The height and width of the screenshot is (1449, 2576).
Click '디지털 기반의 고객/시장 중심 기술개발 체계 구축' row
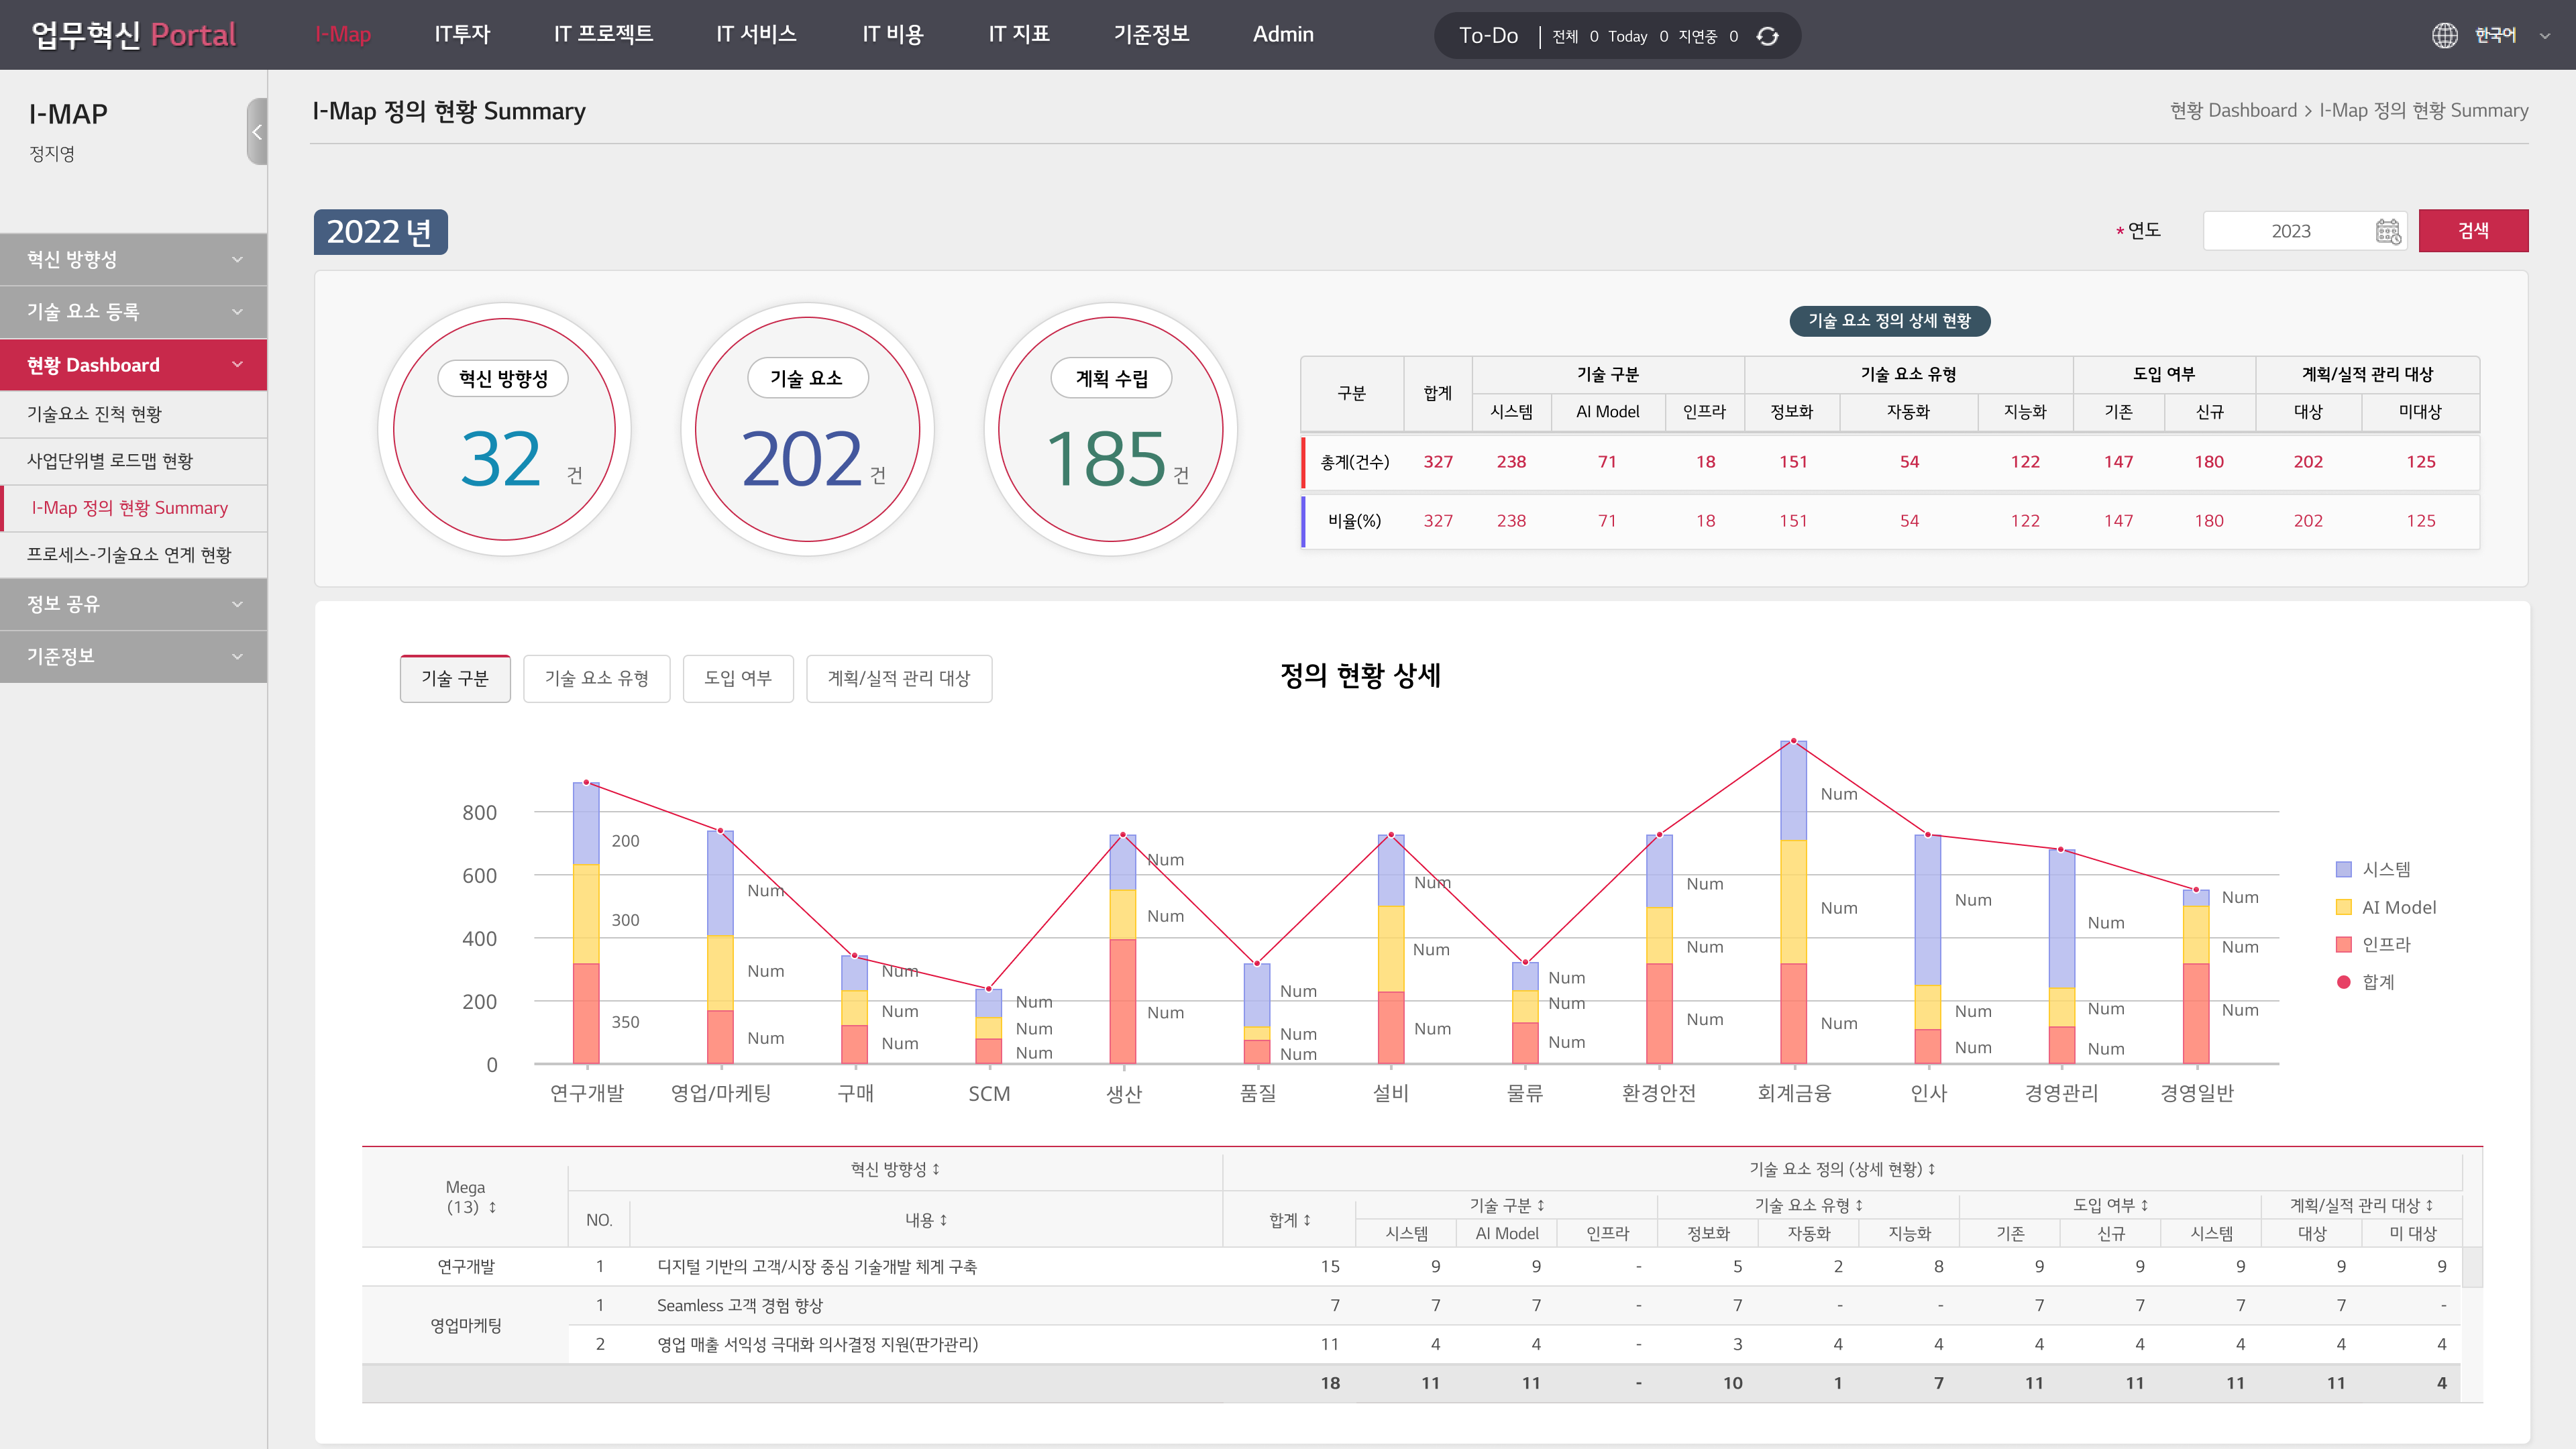click(x=817, y=1266)
